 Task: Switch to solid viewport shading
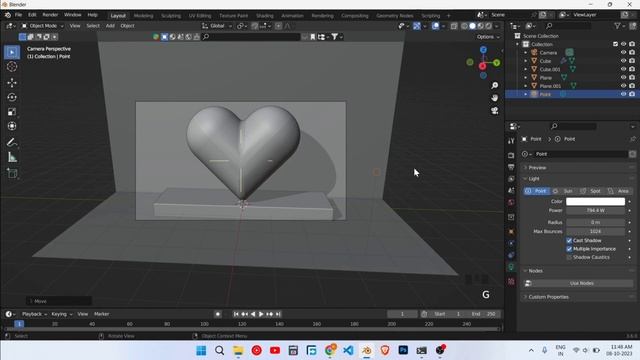(x=472, y=26)
